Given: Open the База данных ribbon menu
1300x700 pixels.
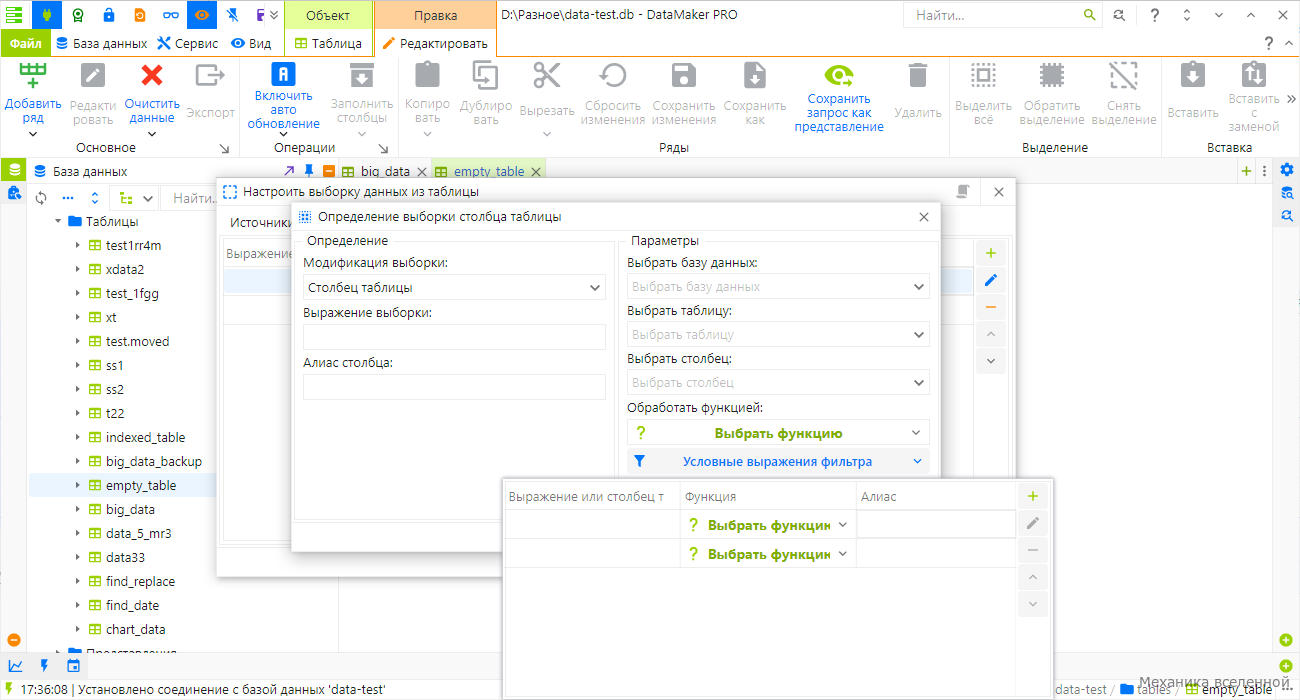Looking at the screenshot, I should click(x=101, y=44).
